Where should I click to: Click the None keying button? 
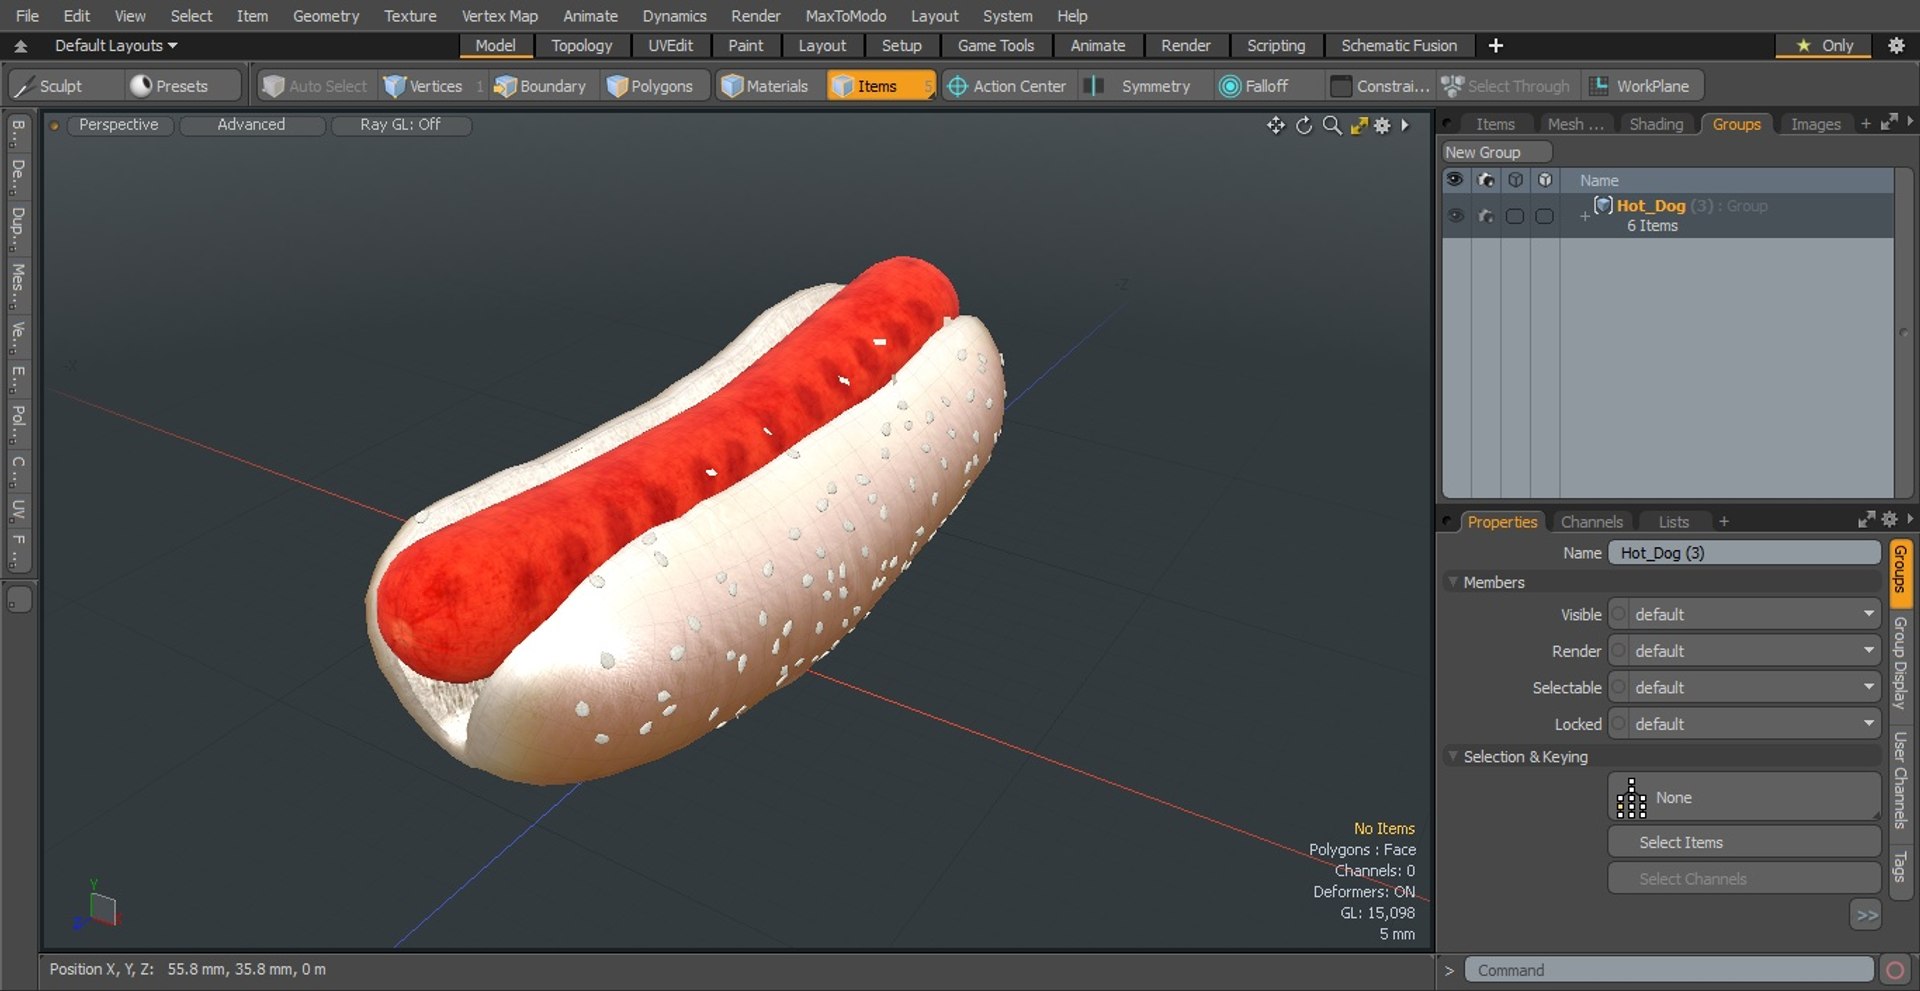[1744, 797]
